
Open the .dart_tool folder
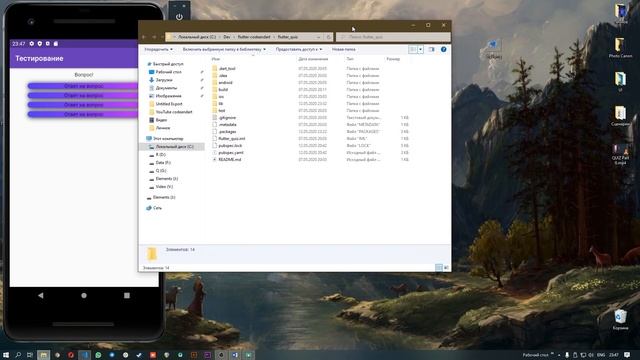(227, 69)
